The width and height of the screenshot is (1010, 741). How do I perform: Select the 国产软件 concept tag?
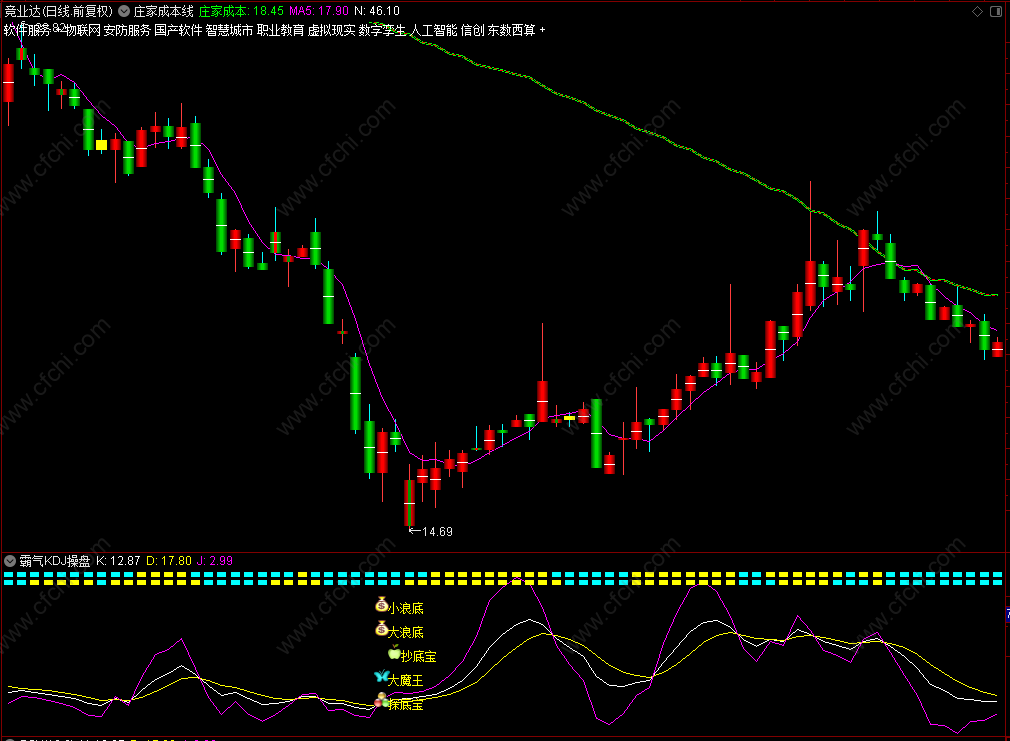pyautogui.click(x=178, y=30)
